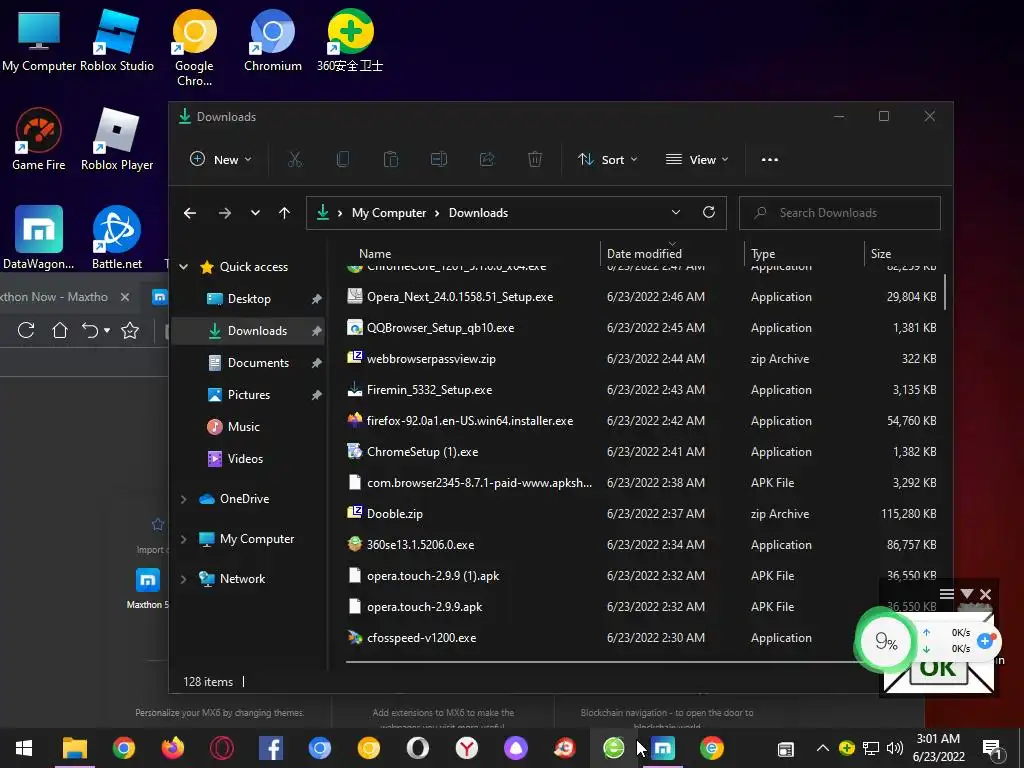This screenshot has width=1024, height=768.
Task: Select the Game Fire desktop icon
Action: (39, 140)
